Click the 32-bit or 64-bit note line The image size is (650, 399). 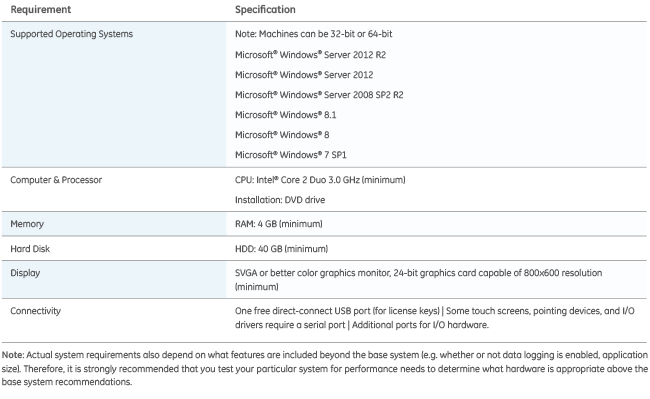313,34
